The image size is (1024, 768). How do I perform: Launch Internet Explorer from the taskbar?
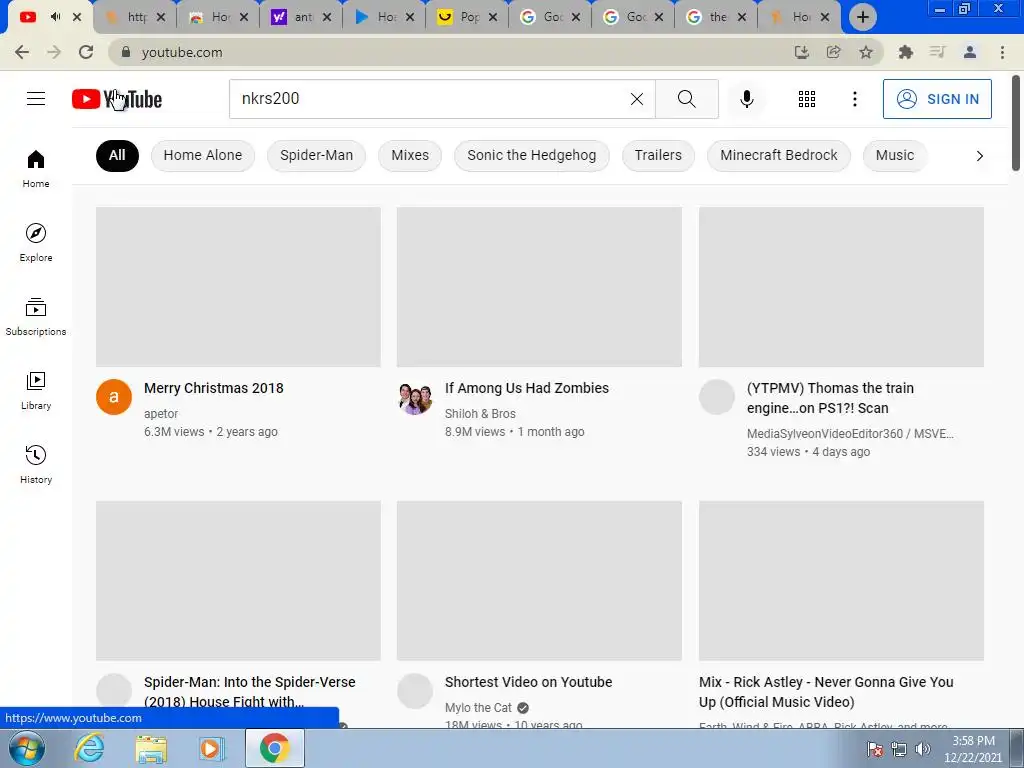tap(89, 748)
